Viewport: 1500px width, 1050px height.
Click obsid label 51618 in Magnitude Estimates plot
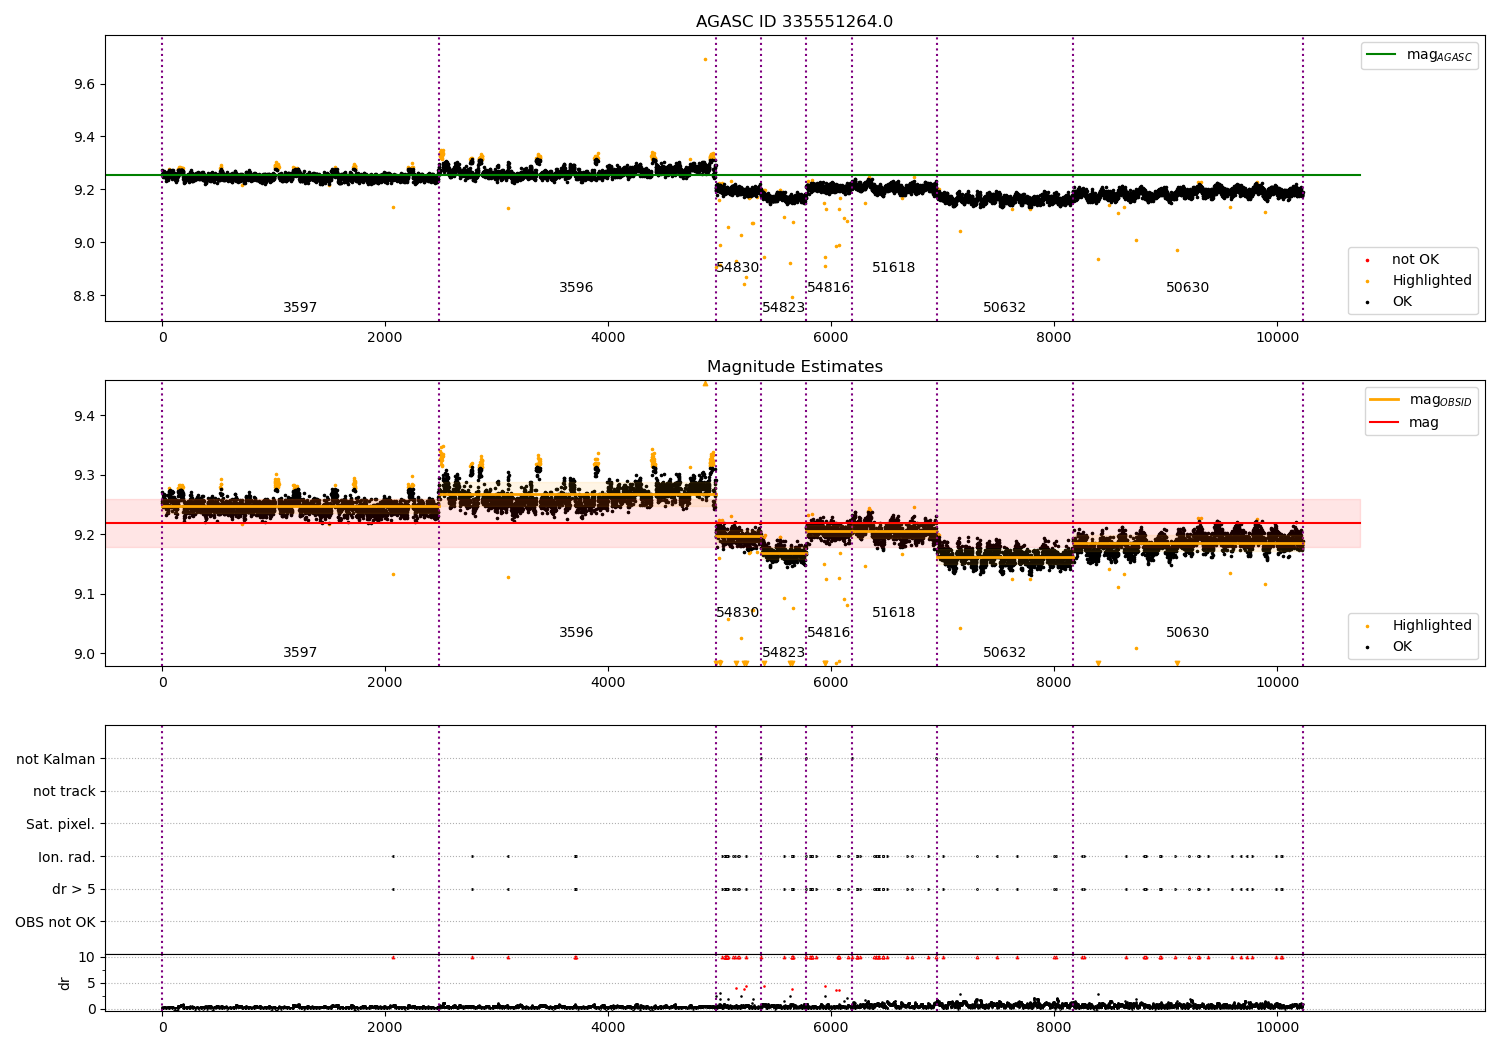(x=894, y=613)
